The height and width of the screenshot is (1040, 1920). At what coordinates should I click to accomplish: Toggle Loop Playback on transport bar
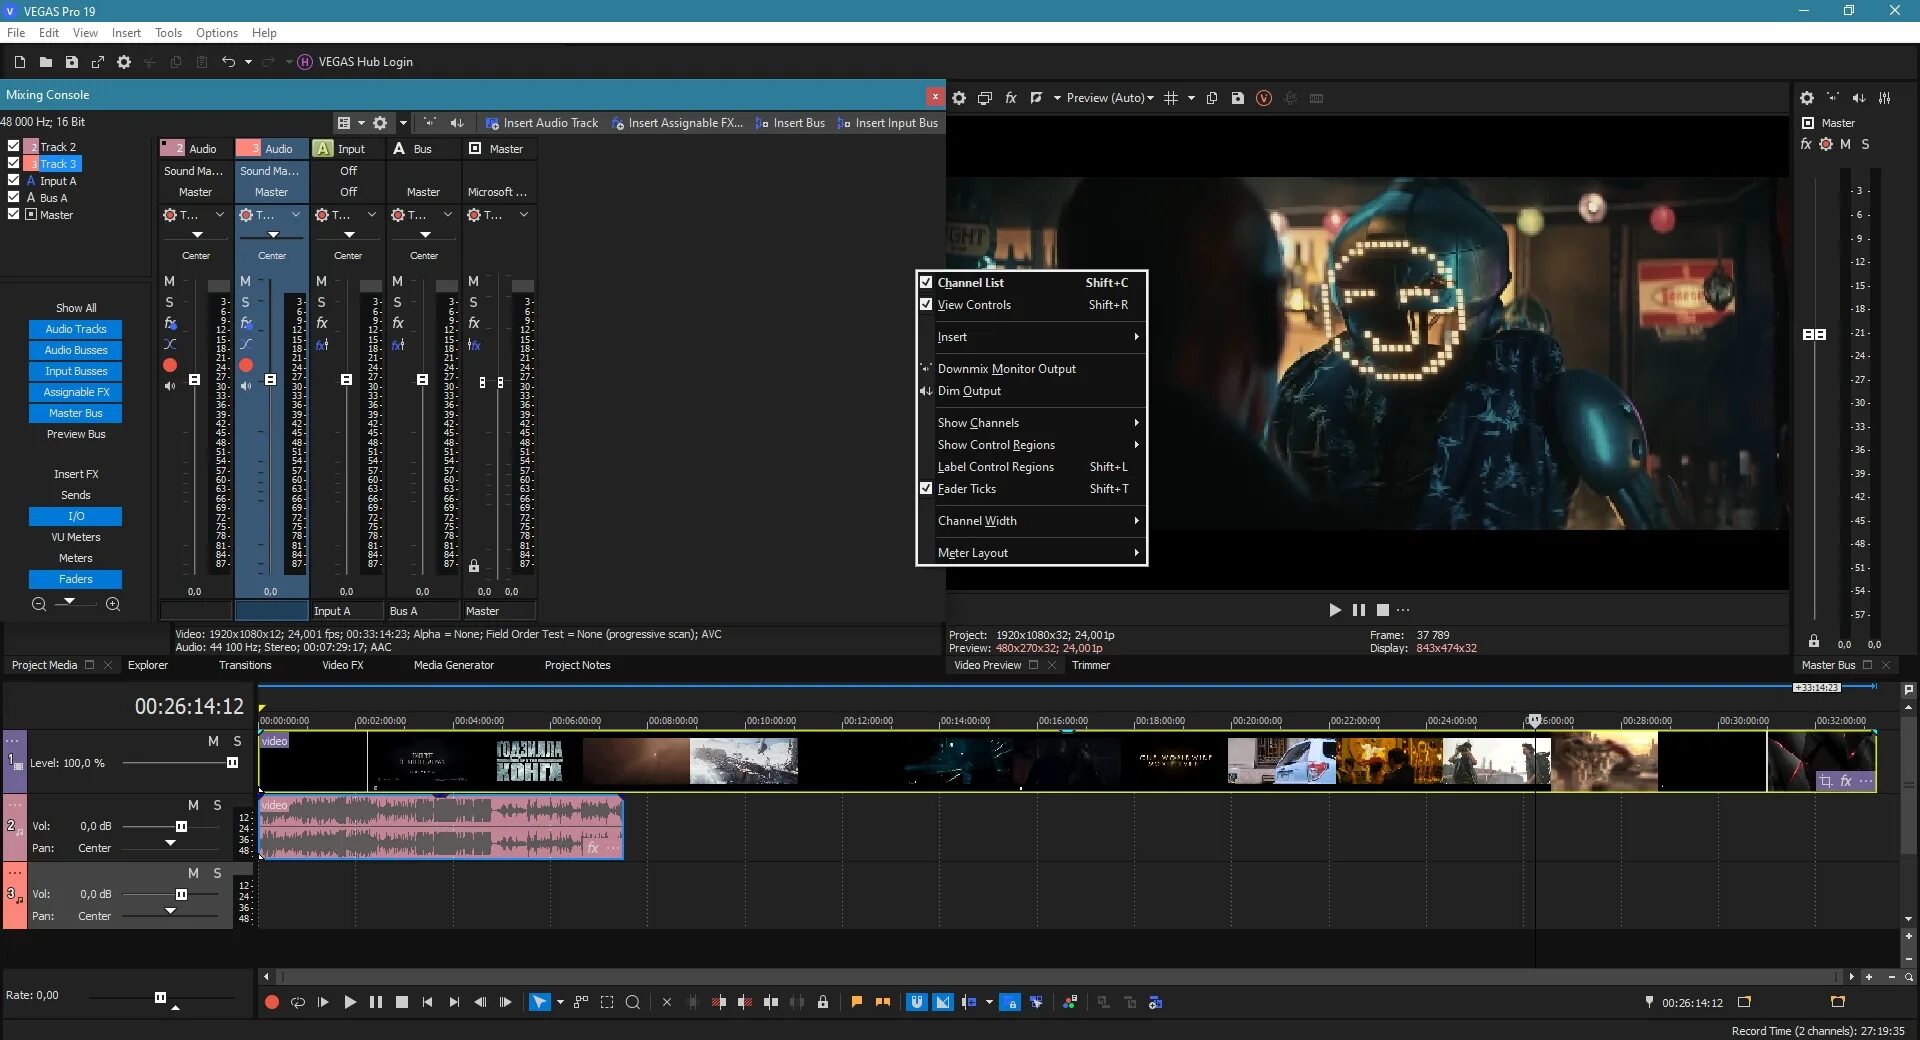click(298, 1002)
